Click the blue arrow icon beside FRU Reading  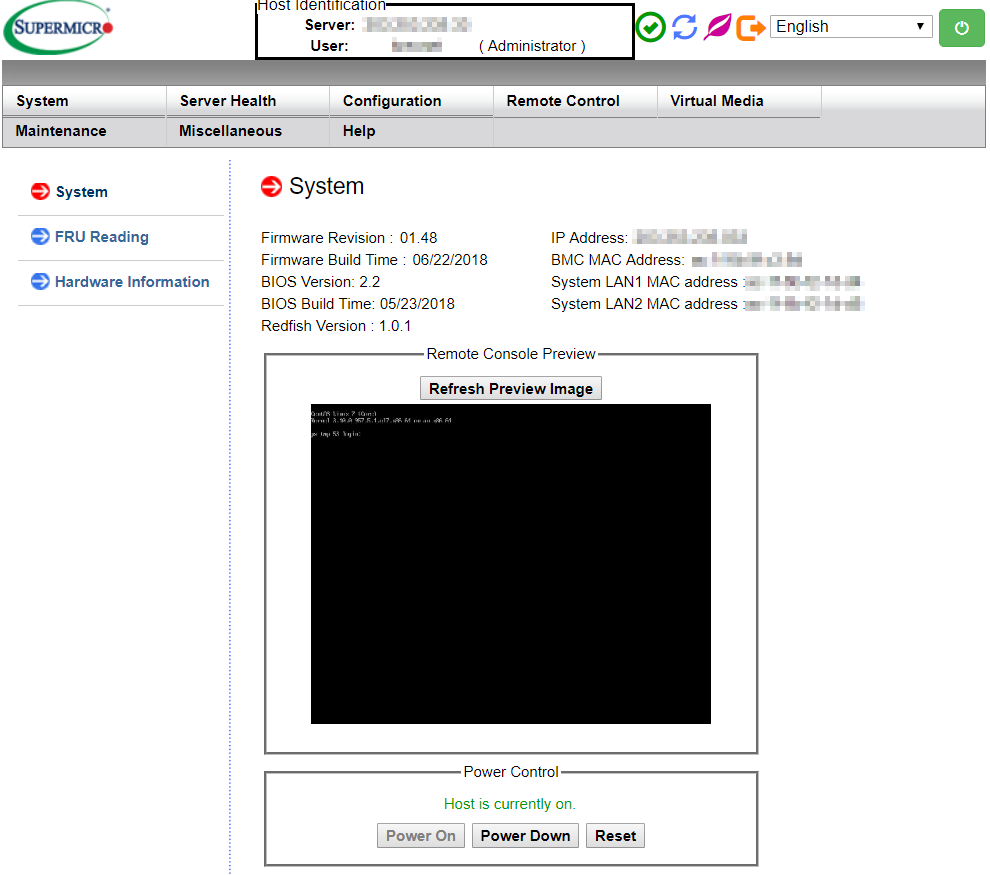pyautogui.click(x=40, y=237)
